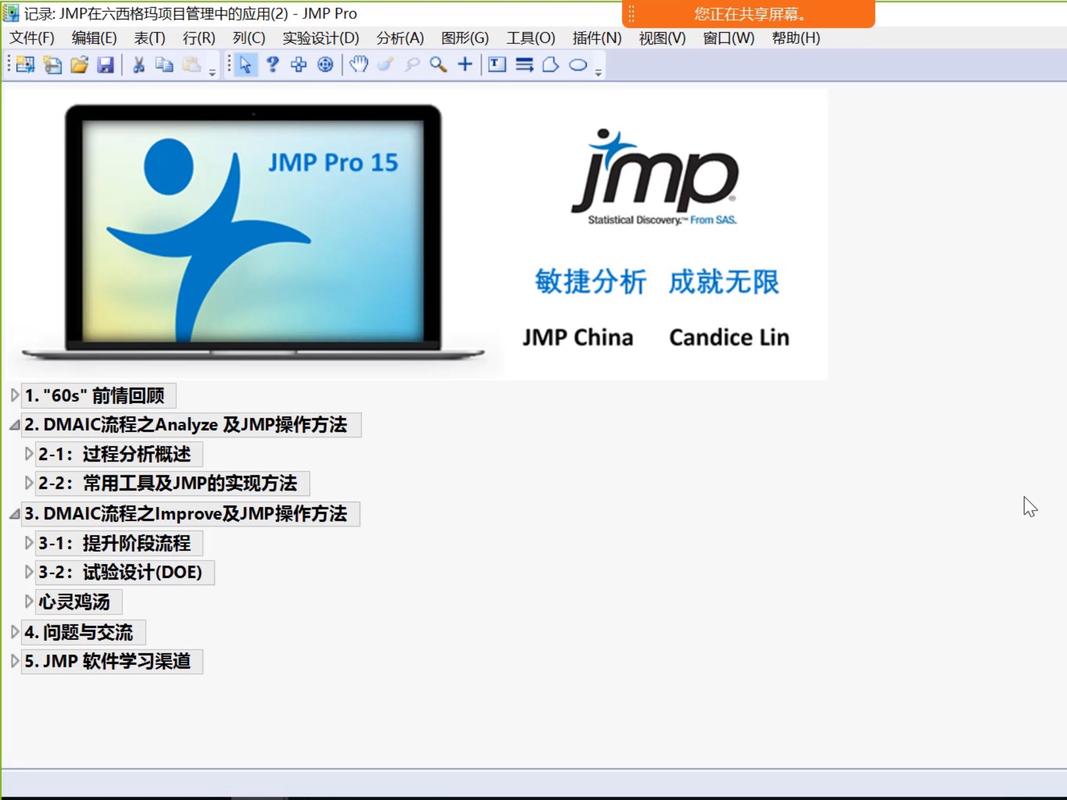This screenshot has height=800, width=1067.
Task: Open the 图形(G) menu
Action: (x=465, y=38)
